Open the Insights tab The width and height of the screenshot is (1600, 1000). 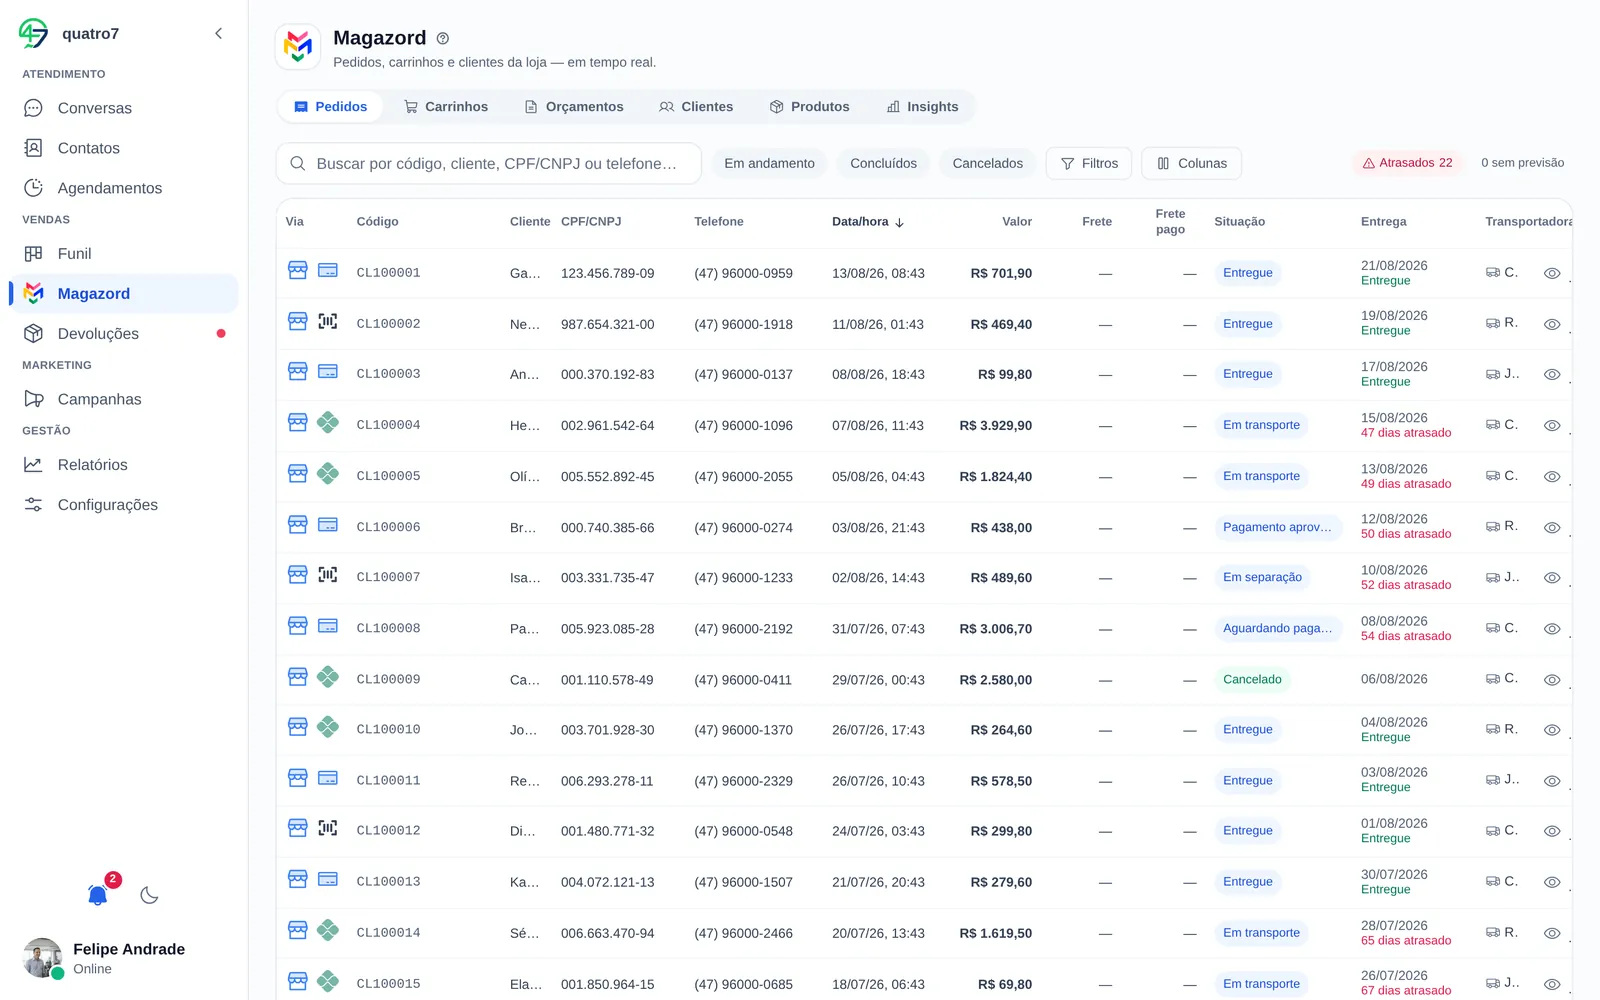[x=922, y=107]
